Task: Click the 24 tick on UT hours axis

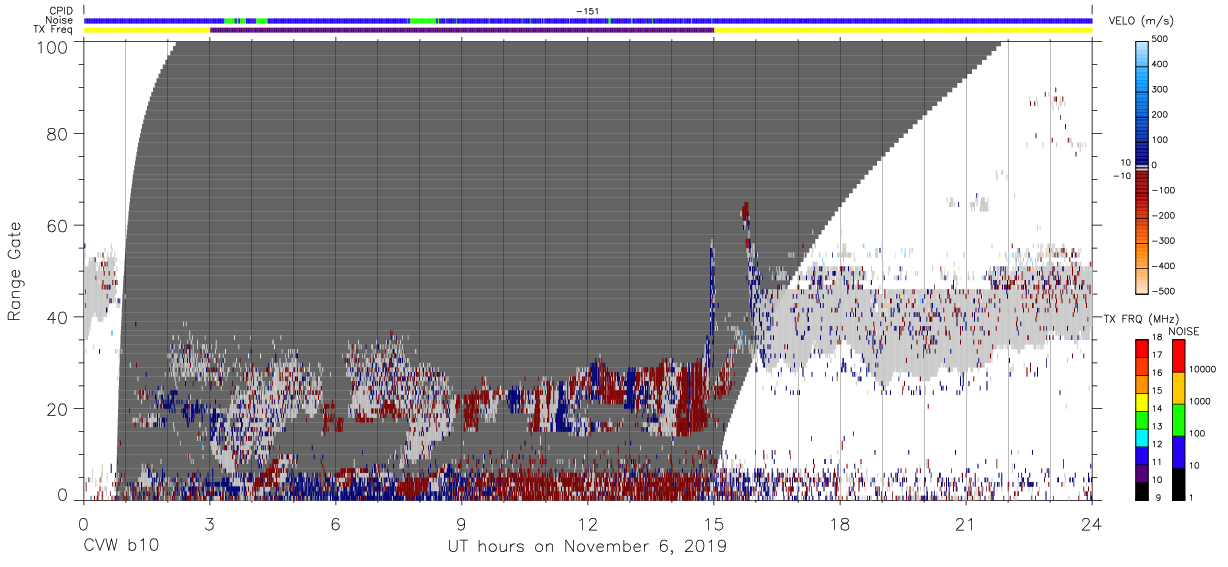Action: tap(1091, 523)
